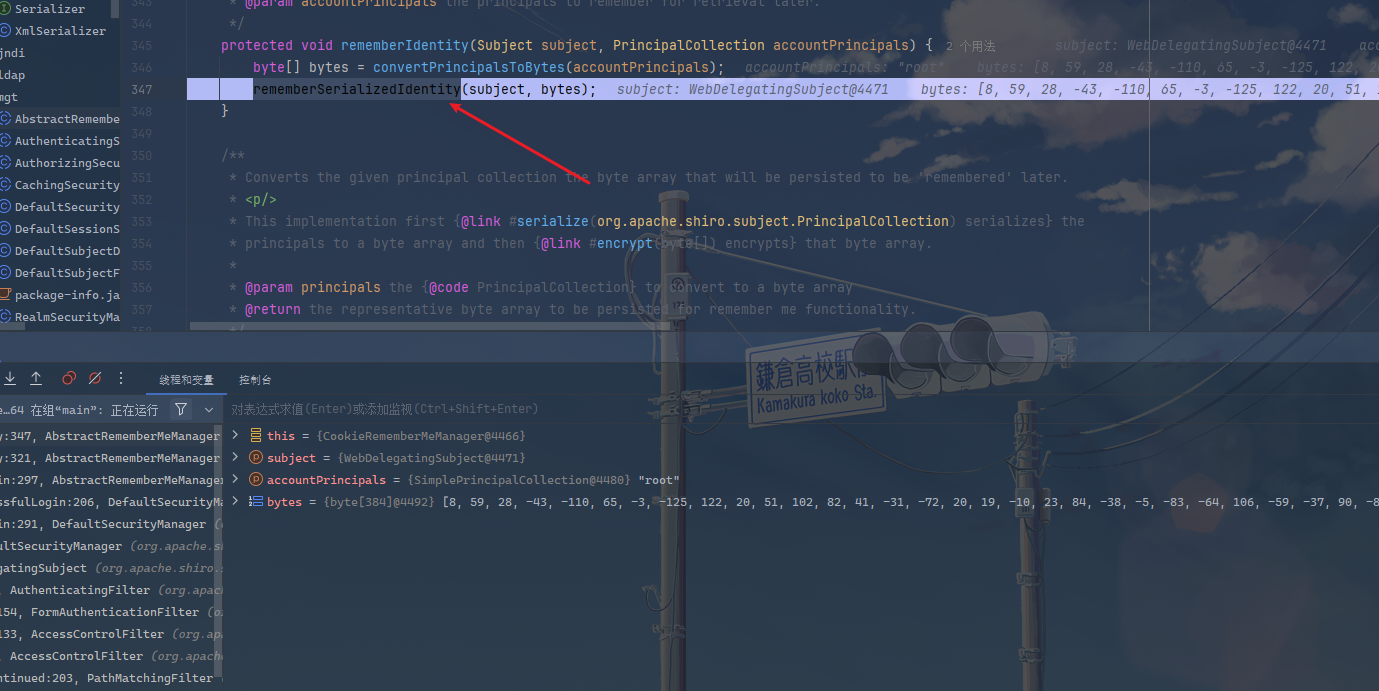The width and height of the screenshot is (1379, 691).
Task: Open AuthenticatingS... class in tree
Action: click(x=67, y=141)
